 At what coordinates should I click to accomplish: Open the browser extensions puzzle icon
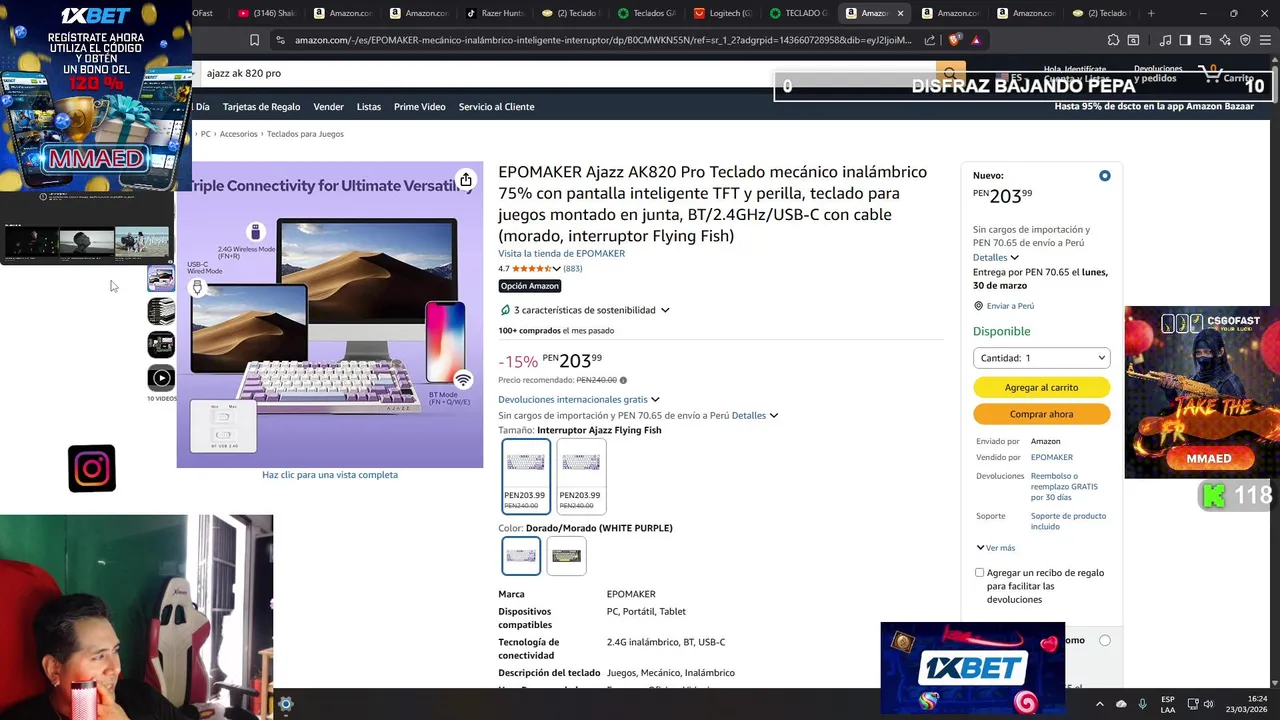pyautogui.click(x=1113, y=40)
